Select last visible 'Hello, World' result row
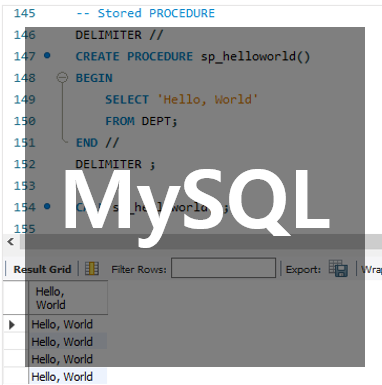The height and width of the screenshot is (385, 382). [68, 377]
